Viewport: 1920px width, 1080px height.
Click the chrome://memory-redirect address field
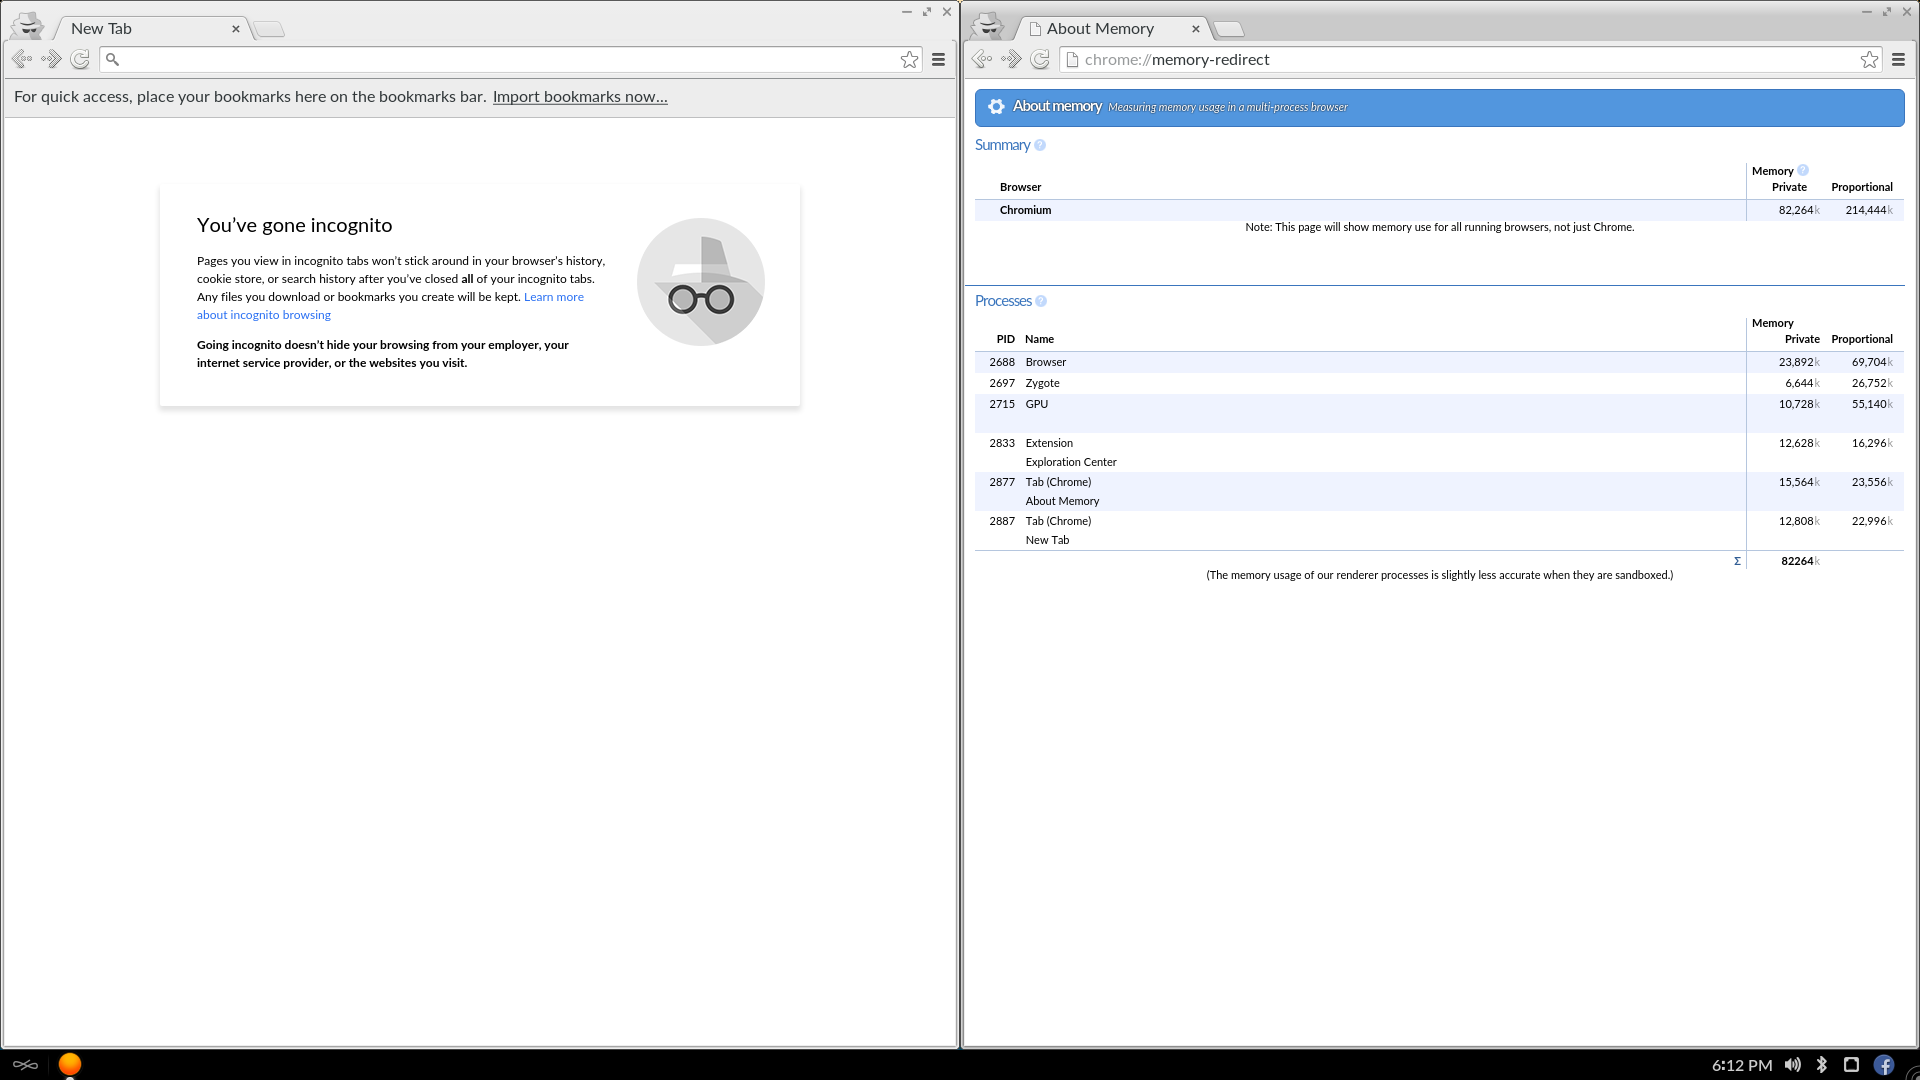[x=1470, y=59]
